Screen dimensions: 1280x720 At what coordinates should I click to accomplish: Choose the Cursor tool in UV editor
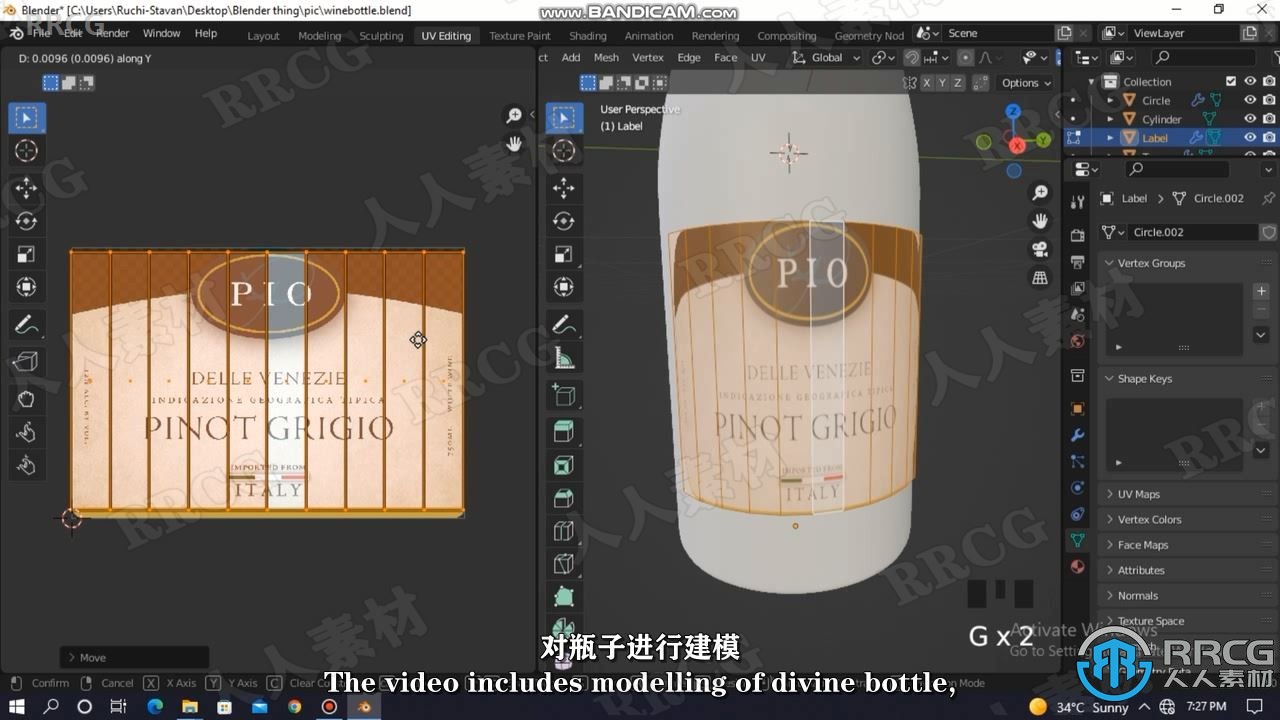26,151
